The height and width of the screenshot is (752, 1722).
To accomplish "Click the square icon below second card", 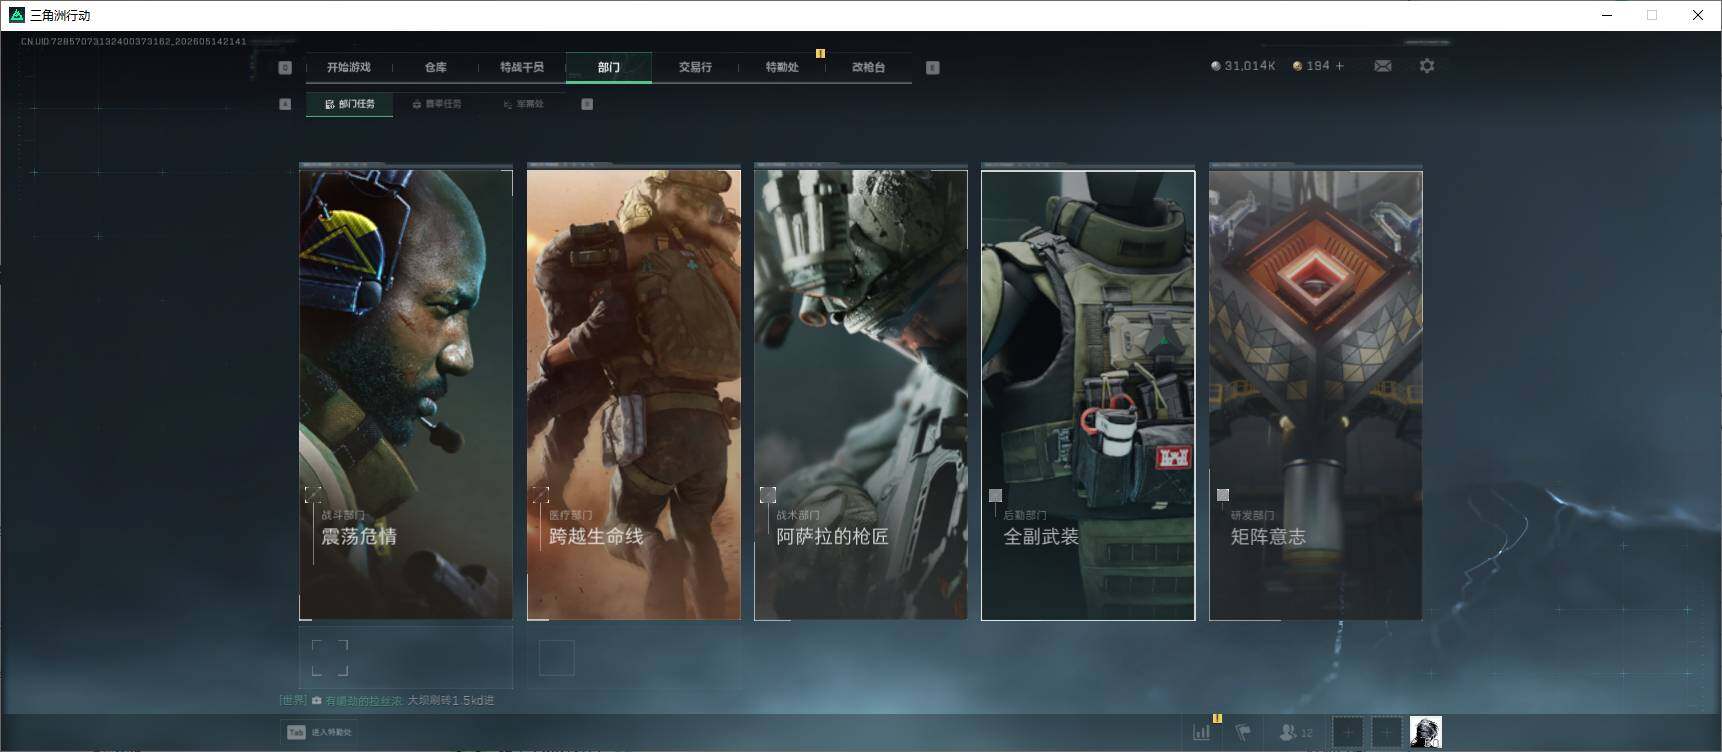I will click(x=557, y=658).
